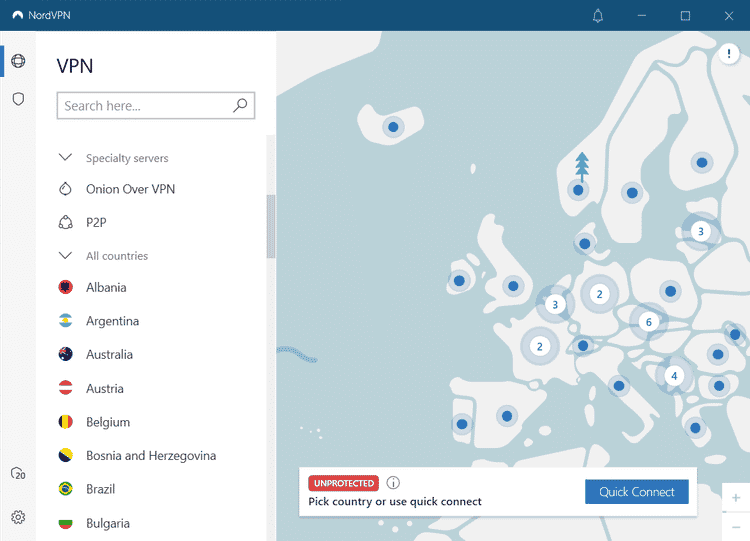750x541 pixels.
Task: Collapse the All countries section
Action: click(66, 256)
